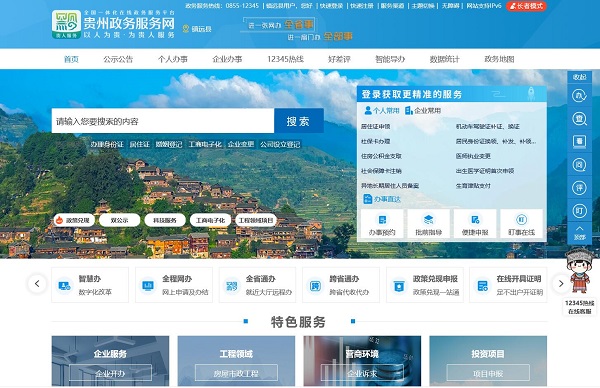This screenshot has width=600, height=388.
Task: Click the 办事预约 appointment icon tile
Action: pos(382,224)
